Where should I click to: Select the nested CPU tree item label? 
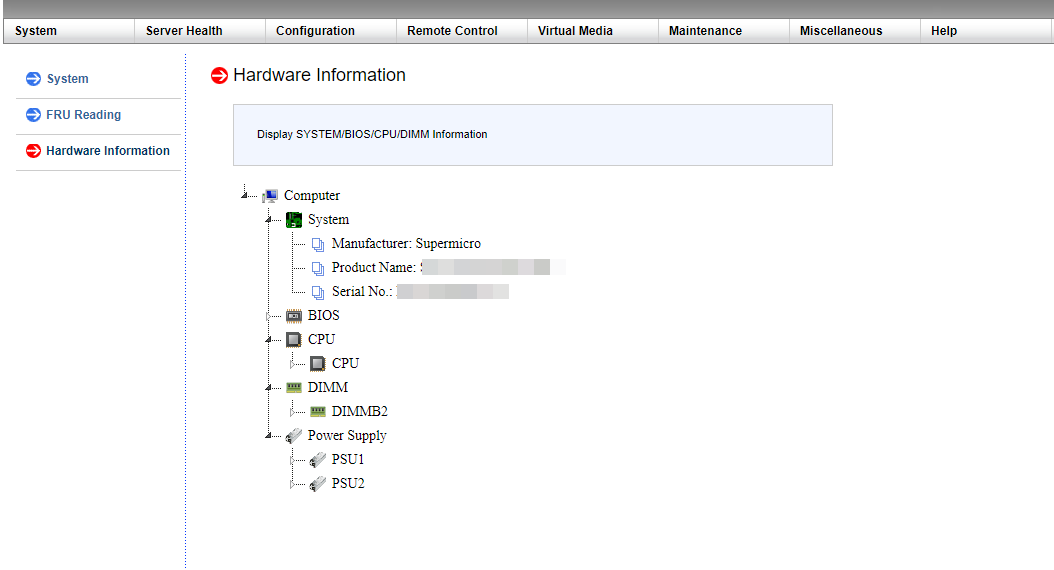(345, 364)
